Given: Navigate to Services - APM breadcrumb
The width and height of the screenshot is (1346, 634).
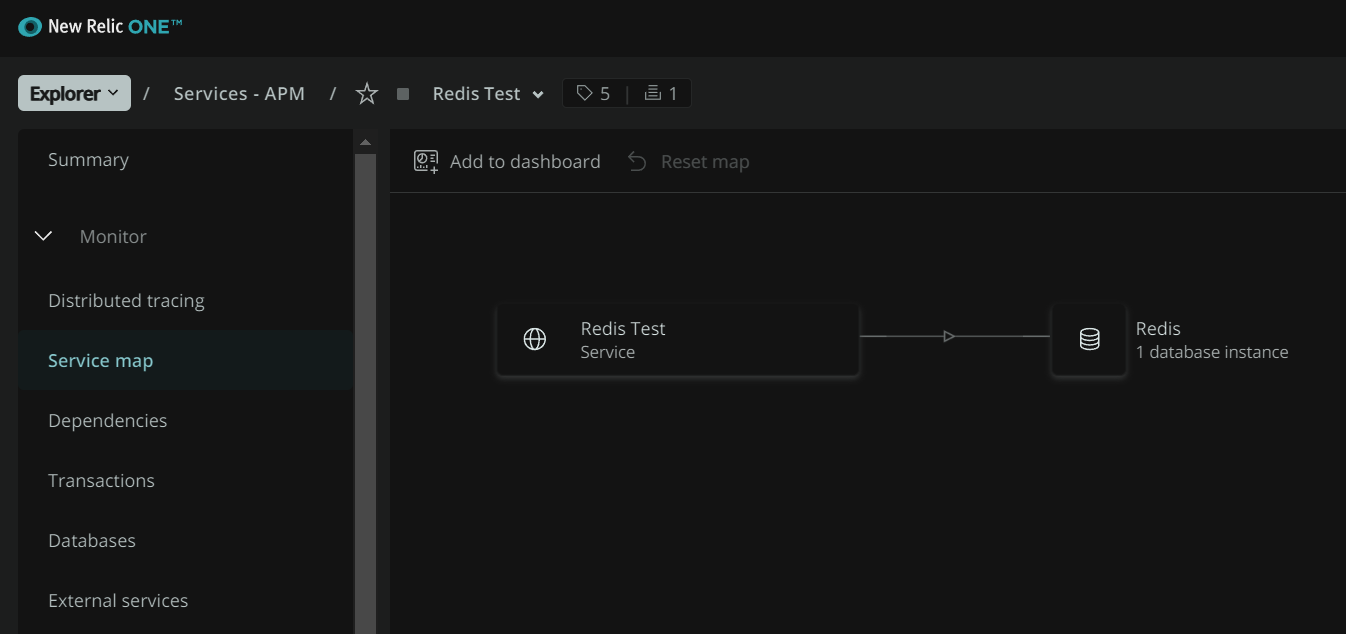Looking at the screenshot, I should pyautogui.click(x=239, y=94).
